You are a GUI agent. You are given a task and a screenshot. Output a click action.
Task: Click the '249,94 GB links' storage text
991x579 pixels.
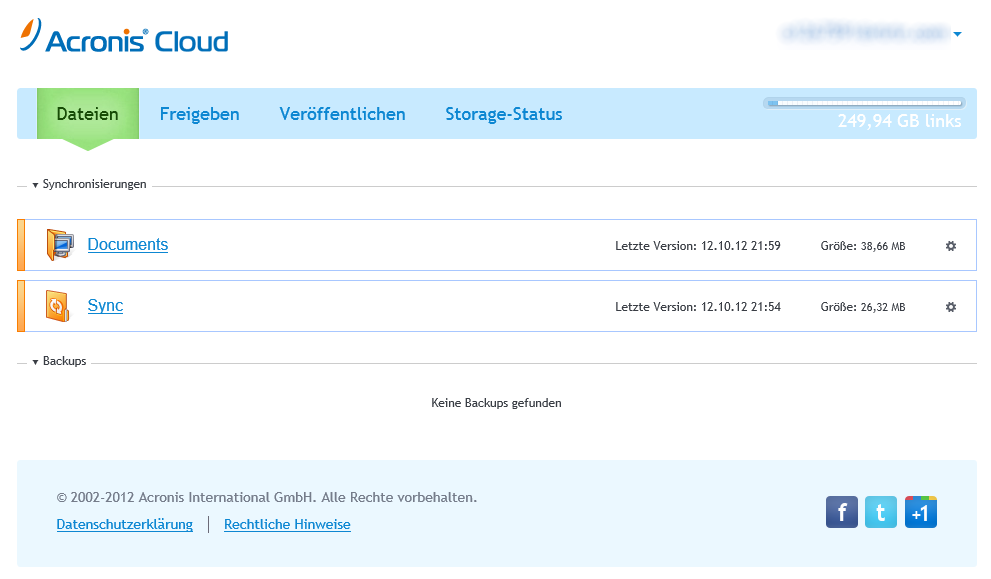tap(899, 121)
